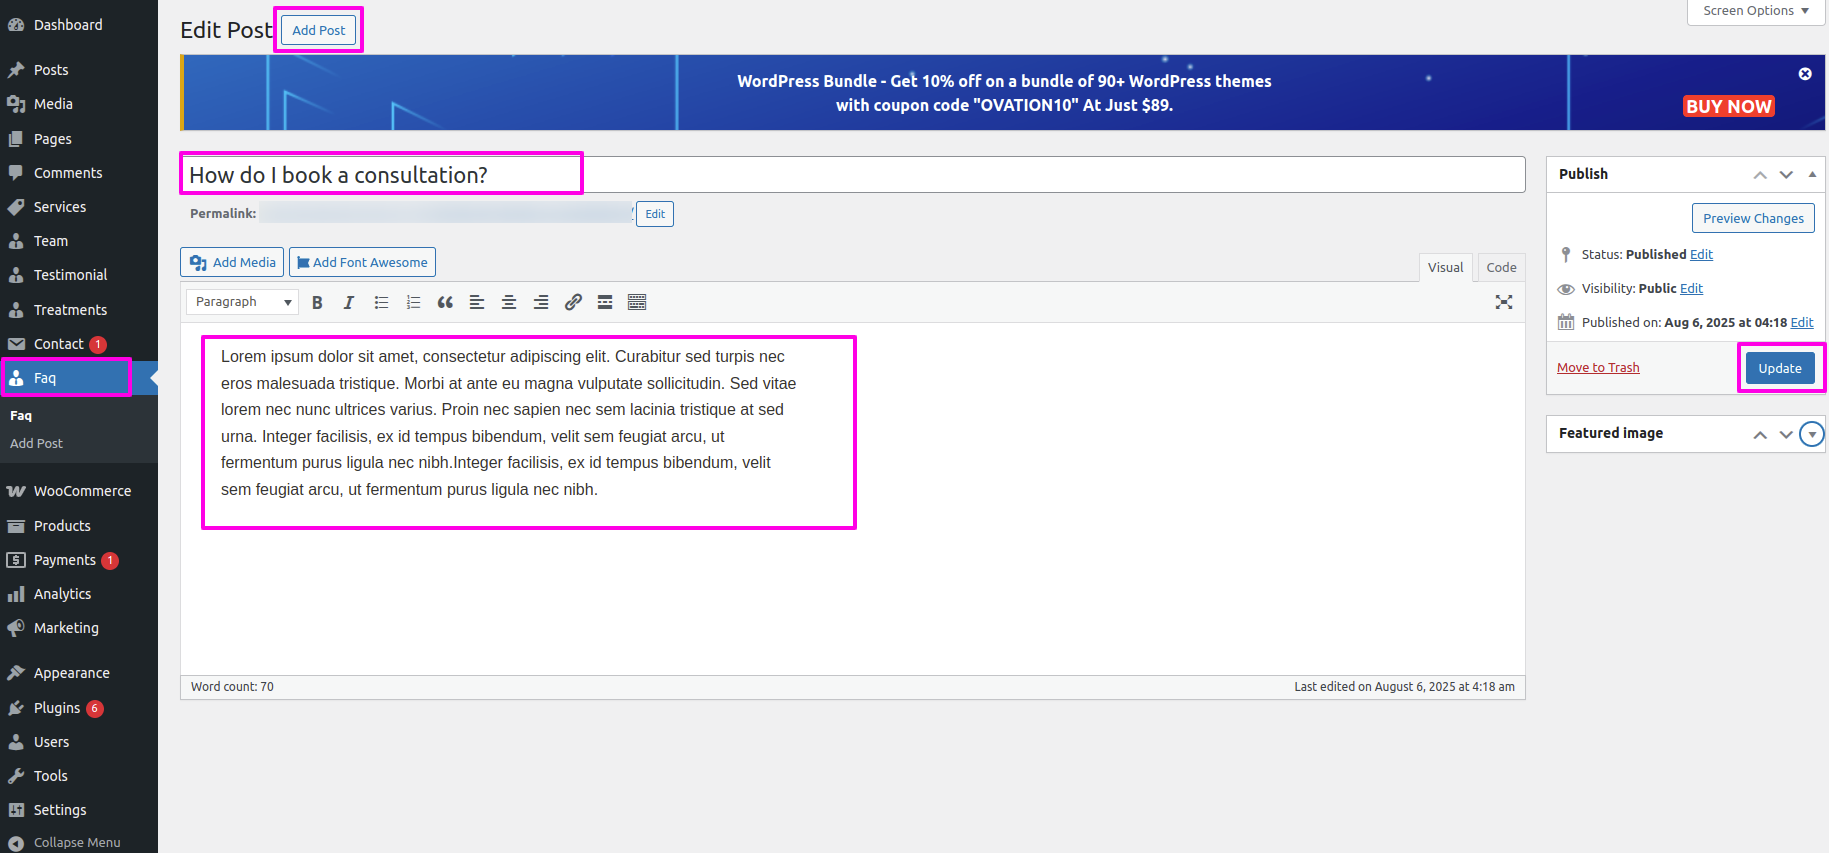The height and width of the screenshot is (853, 1829).
Task: Move the Publish panel down
Action: click(1786, 174)
